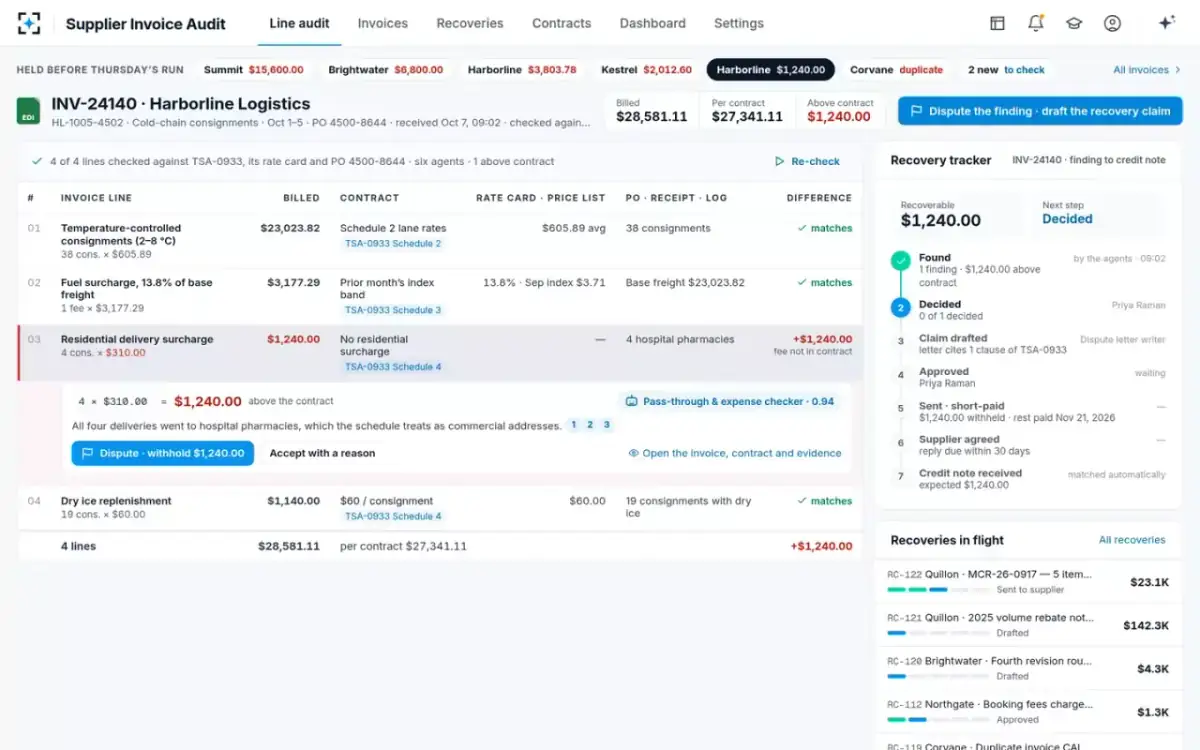
Task: Expand the Fuel surcharge line
Action: point(440,296)
